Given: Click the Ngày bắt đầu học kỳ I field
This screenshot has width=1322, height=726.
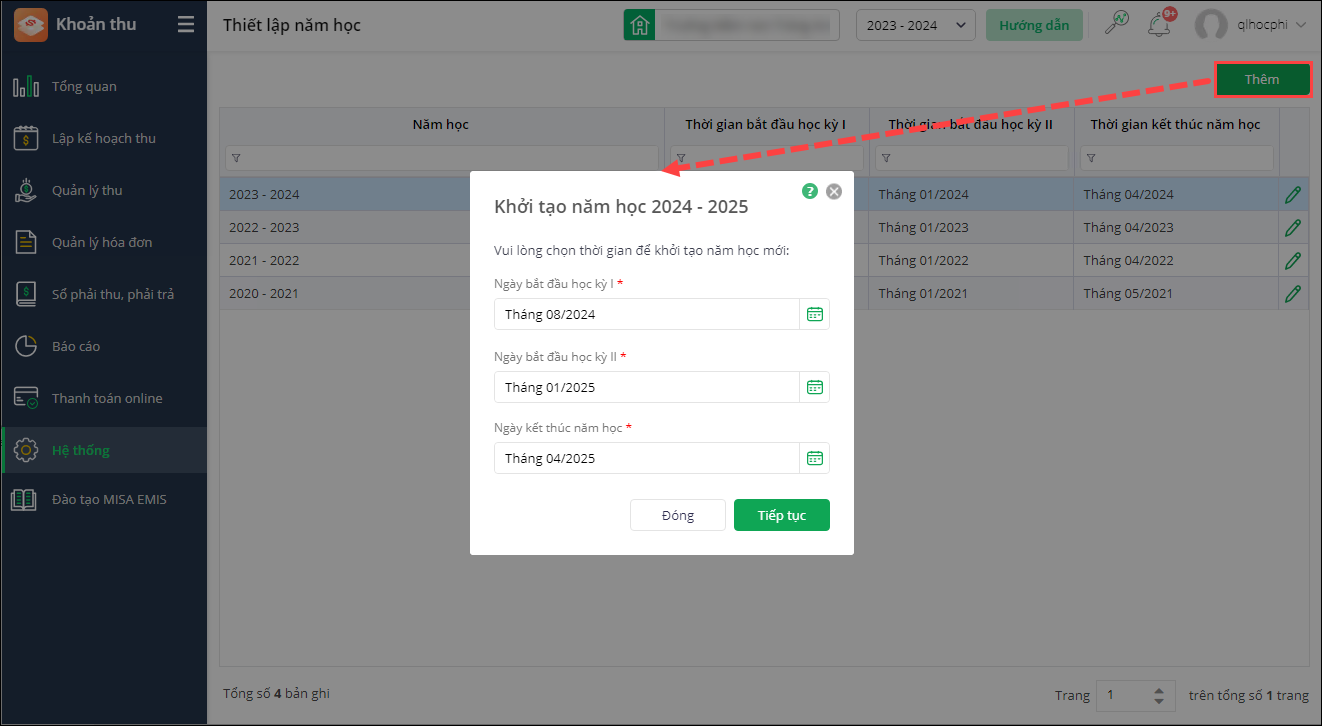Looking at the screenshot, I should pos(647,314).
